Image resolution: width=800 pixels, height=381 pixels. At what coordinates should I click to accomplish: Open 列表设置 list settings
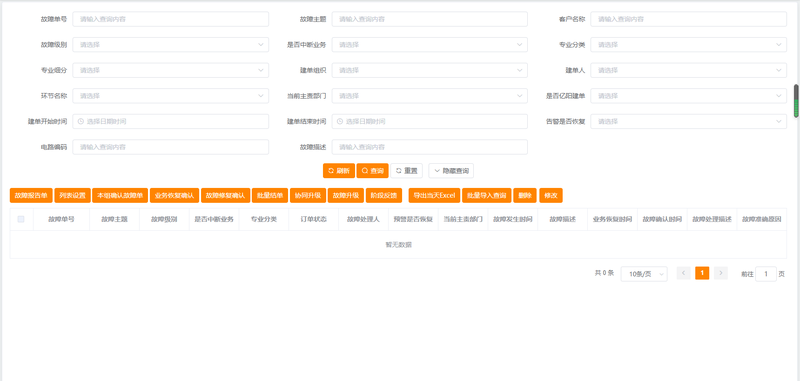click(72, 195)
